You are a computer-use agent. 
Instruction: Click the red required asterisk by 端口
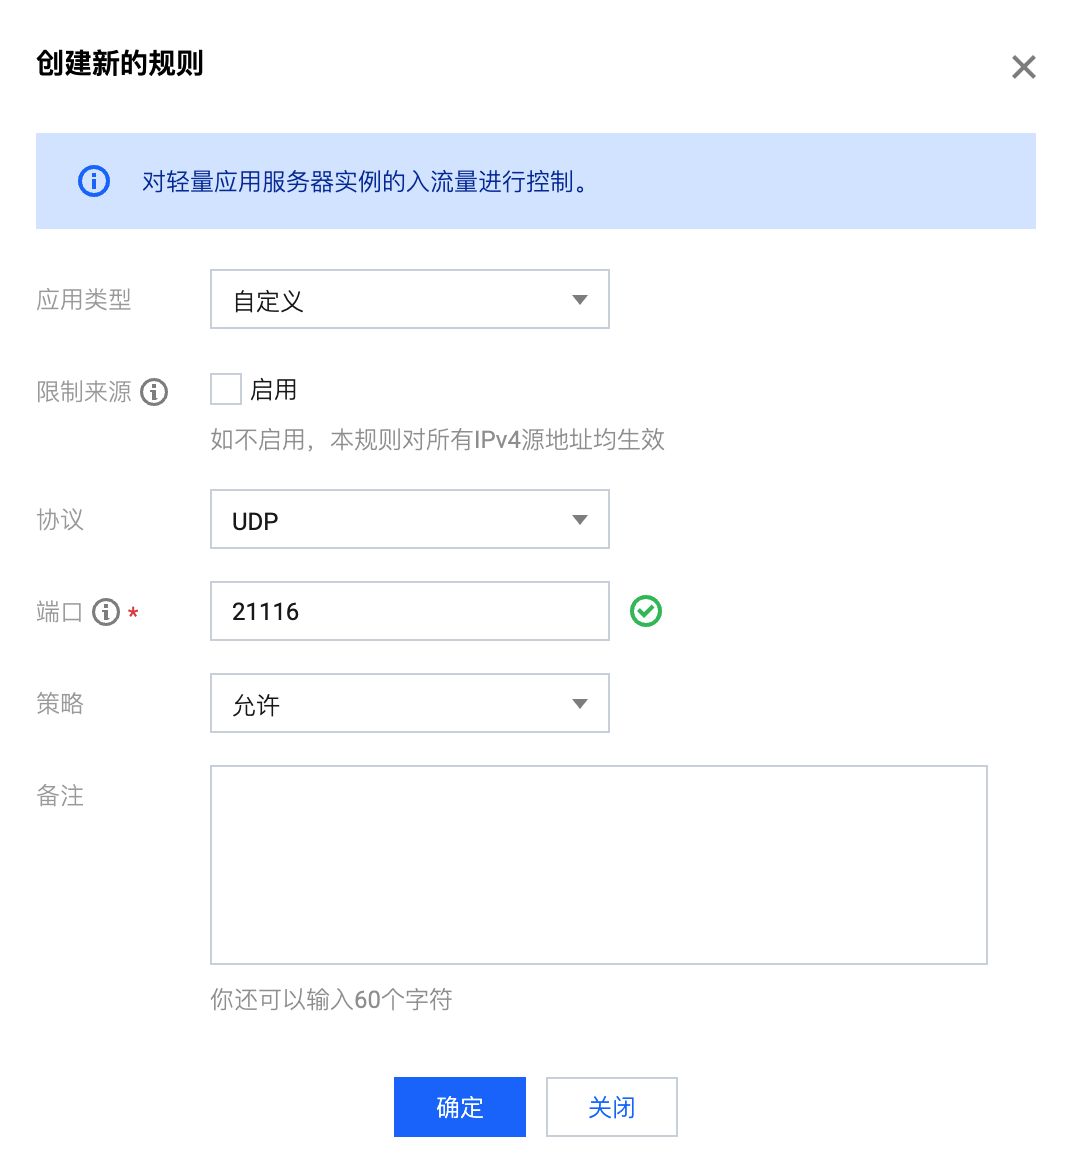133,613
